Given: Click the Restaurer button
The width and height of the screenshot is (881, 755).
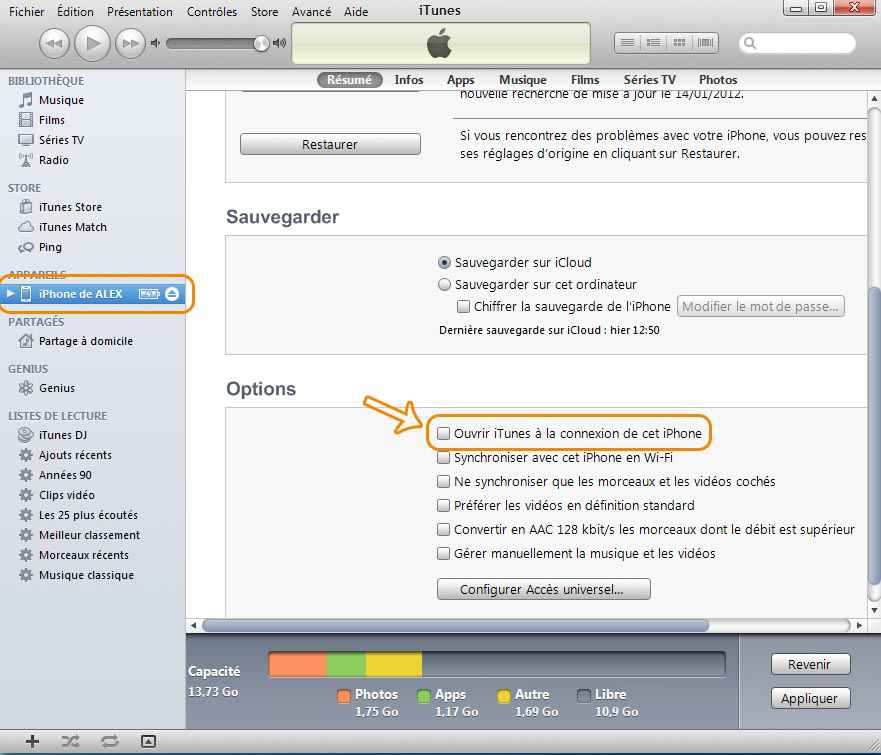Looking at the screenshot, I should (x=330, y=144).
